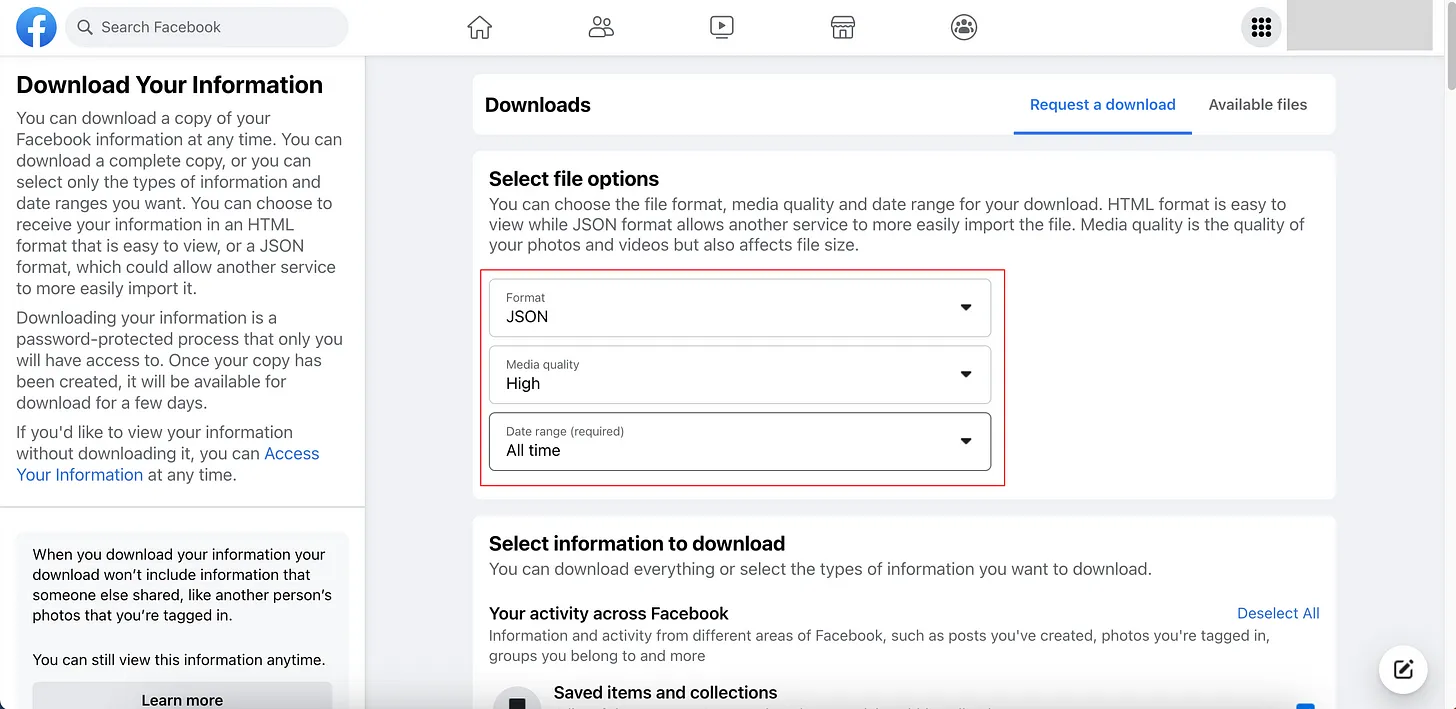Open the nine-dot menu grid icon
This screenshot has width=1456, height=709.
(1261, 28)
